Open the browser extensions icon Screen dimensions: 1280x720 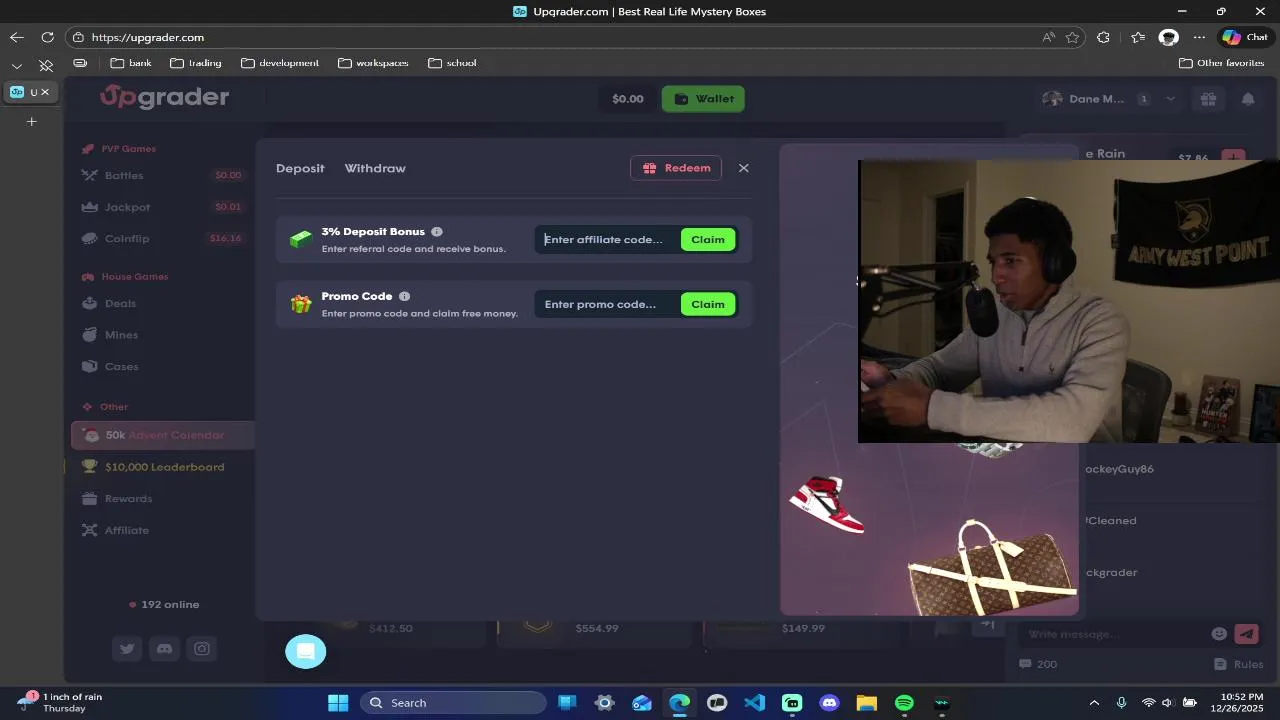1103,37
